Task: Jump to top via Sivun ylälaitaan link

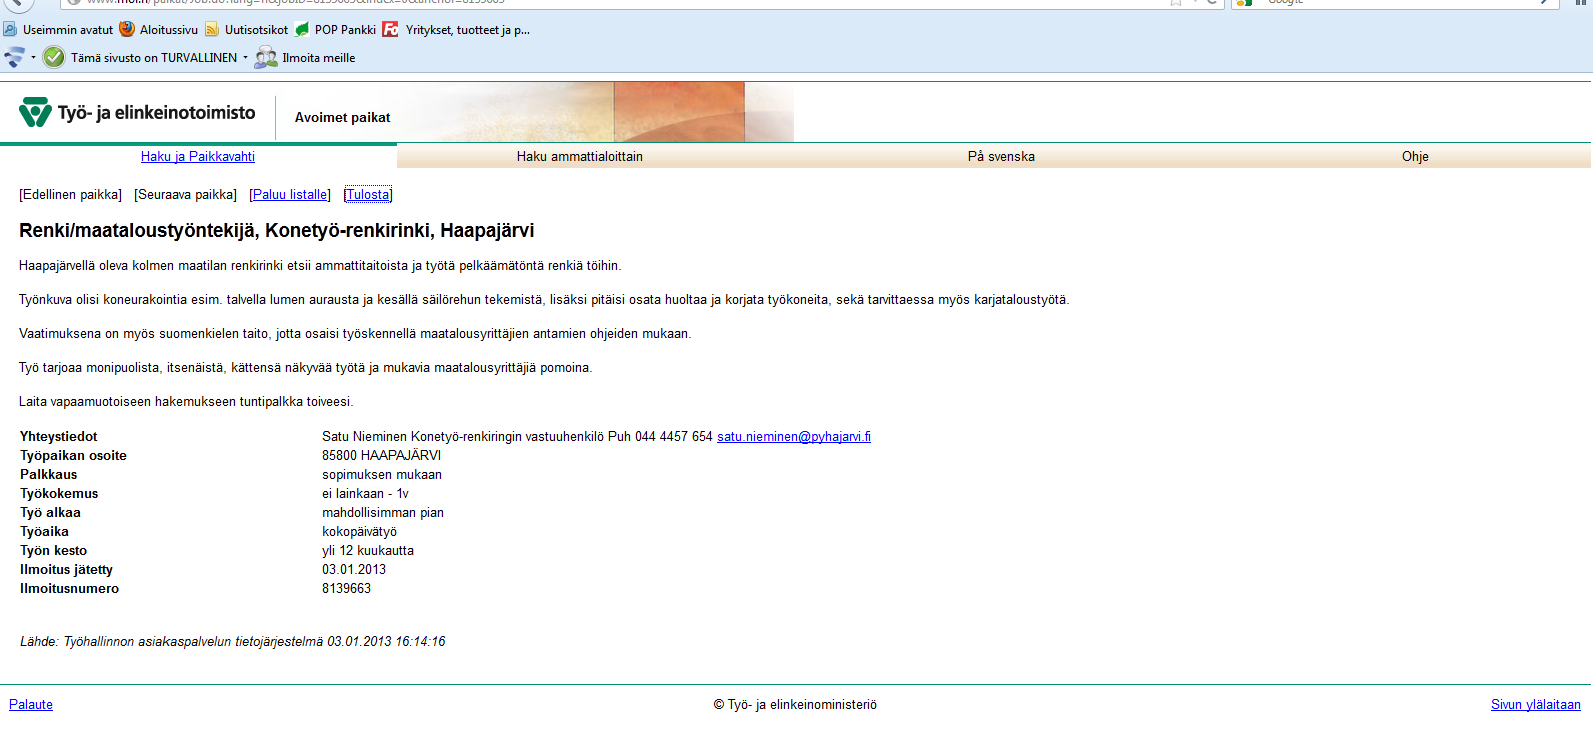Action: (x=1536, y=705)
